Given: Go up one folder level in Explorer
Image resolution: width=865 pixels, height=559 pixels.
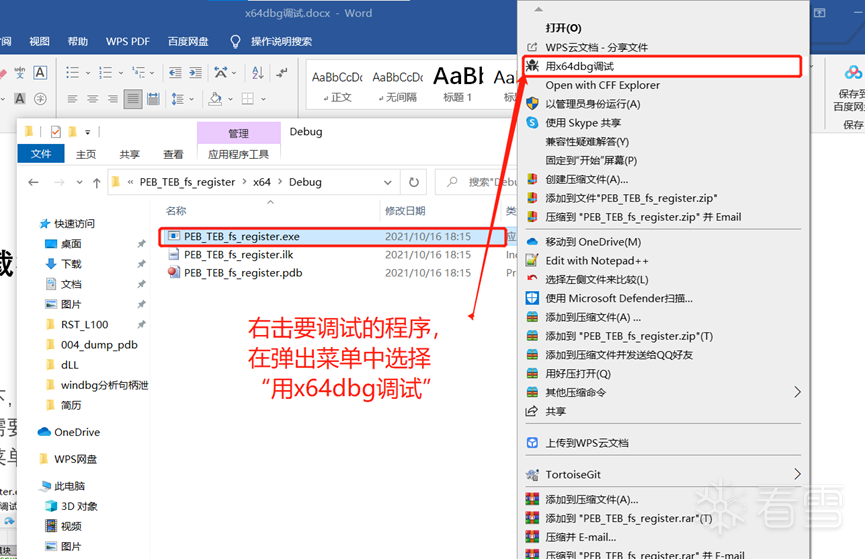Looking at the screenshot, I should [x=97, y=183].
